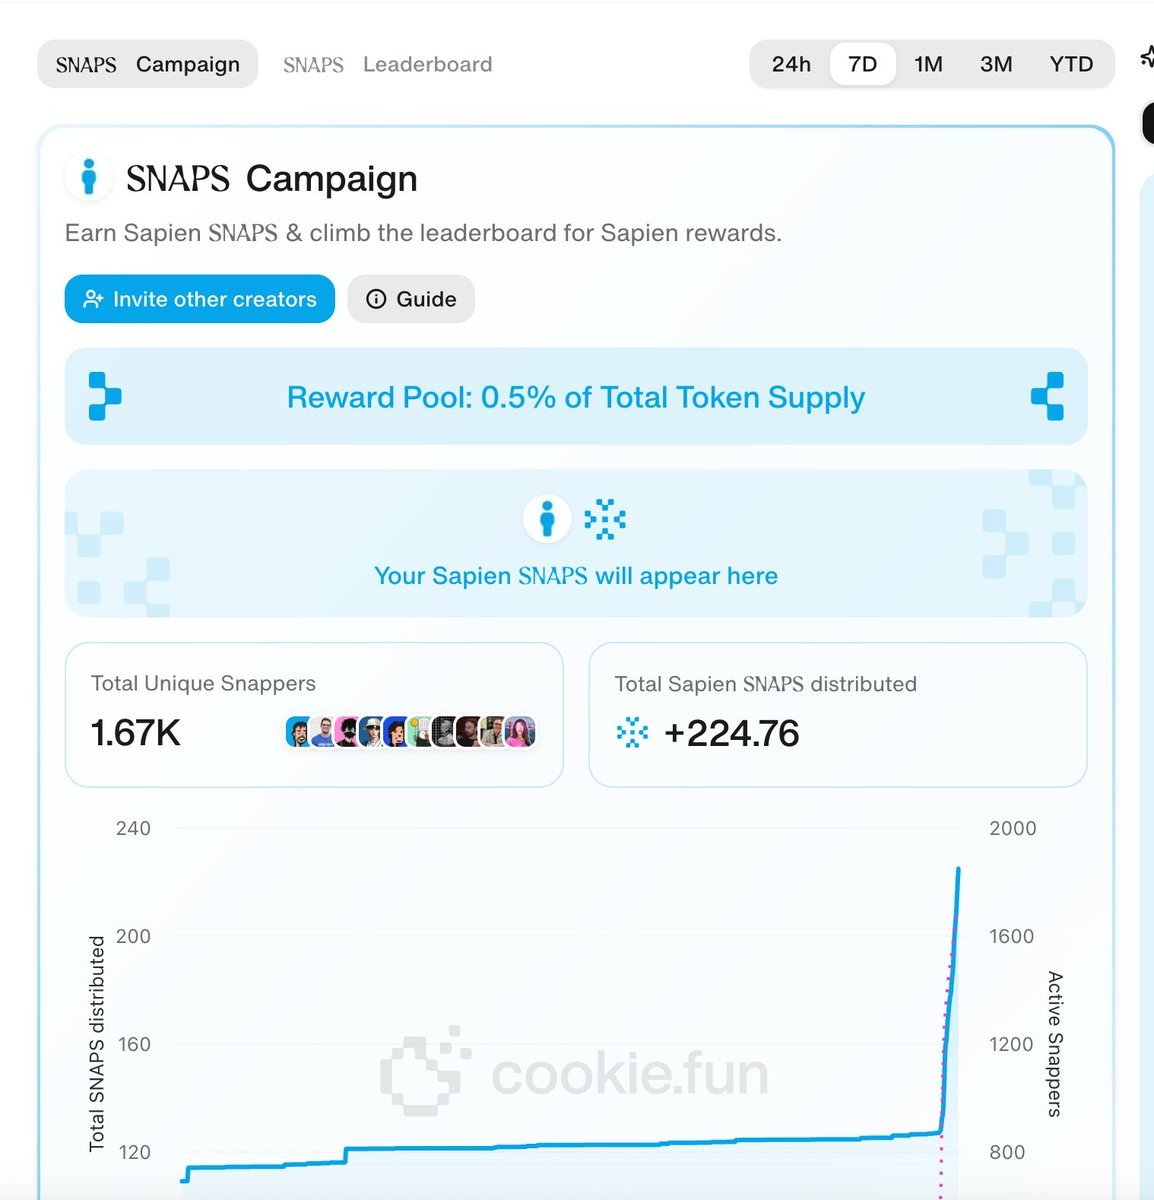Screen dimensions: 1154x1200
Task: Click the left Reward Pool banner icon
Action: pos(104,396)
